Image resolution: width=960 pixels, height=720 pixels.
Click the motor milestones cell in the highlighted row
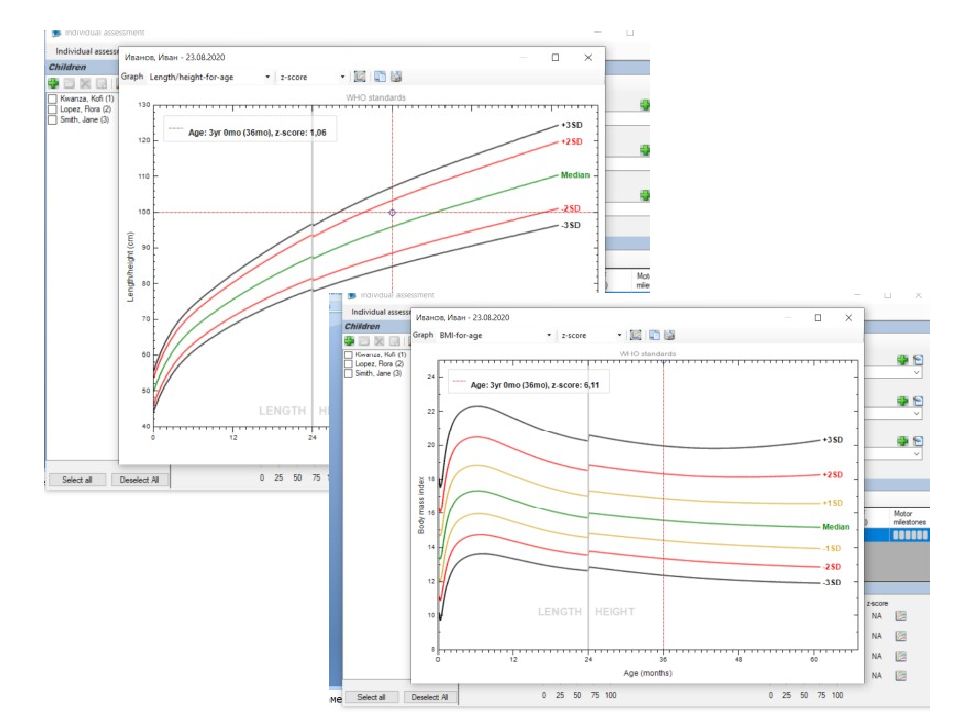click(x=909, y=535)
